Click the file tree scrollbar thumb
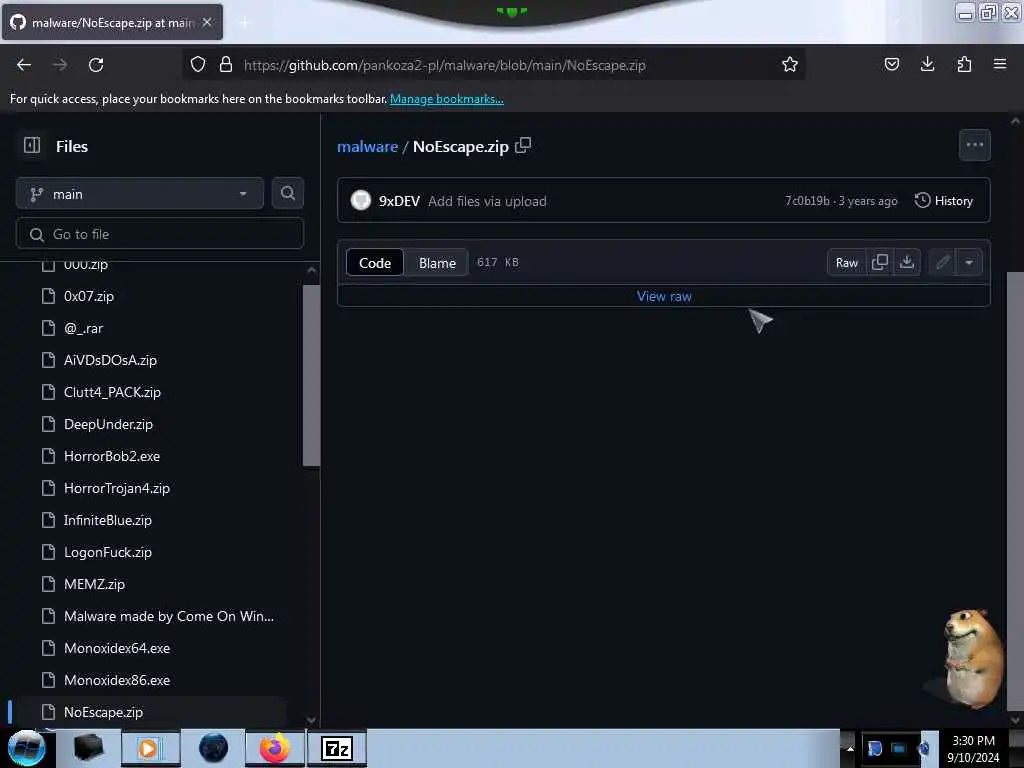1024x768 pixels. click(x=312, y=375)
